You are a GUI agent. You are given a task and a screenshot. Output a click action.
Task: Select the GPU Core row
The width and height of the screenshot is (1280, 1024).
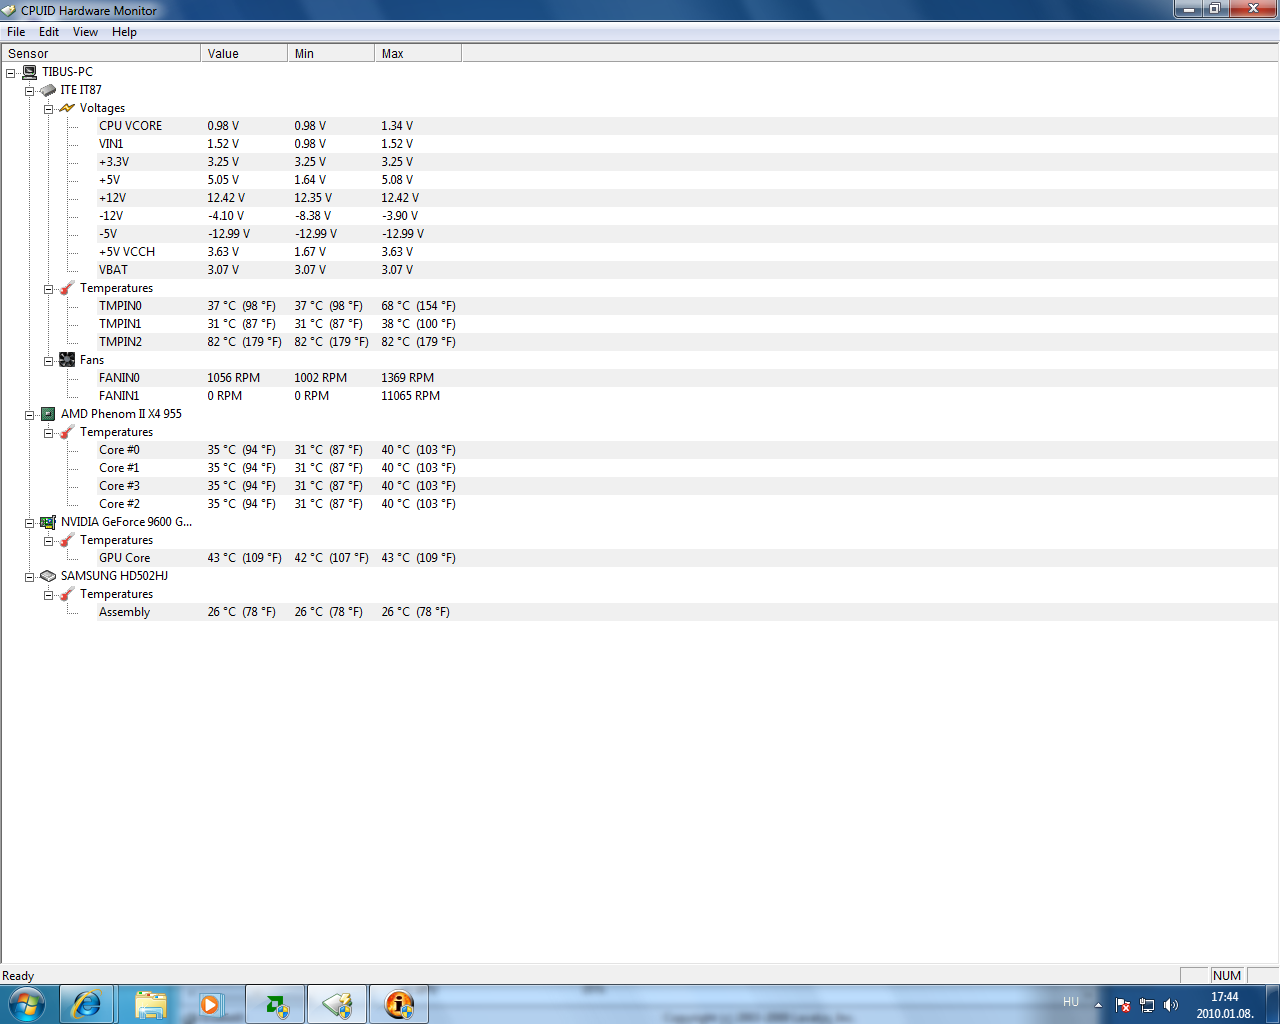coord(687,558)
